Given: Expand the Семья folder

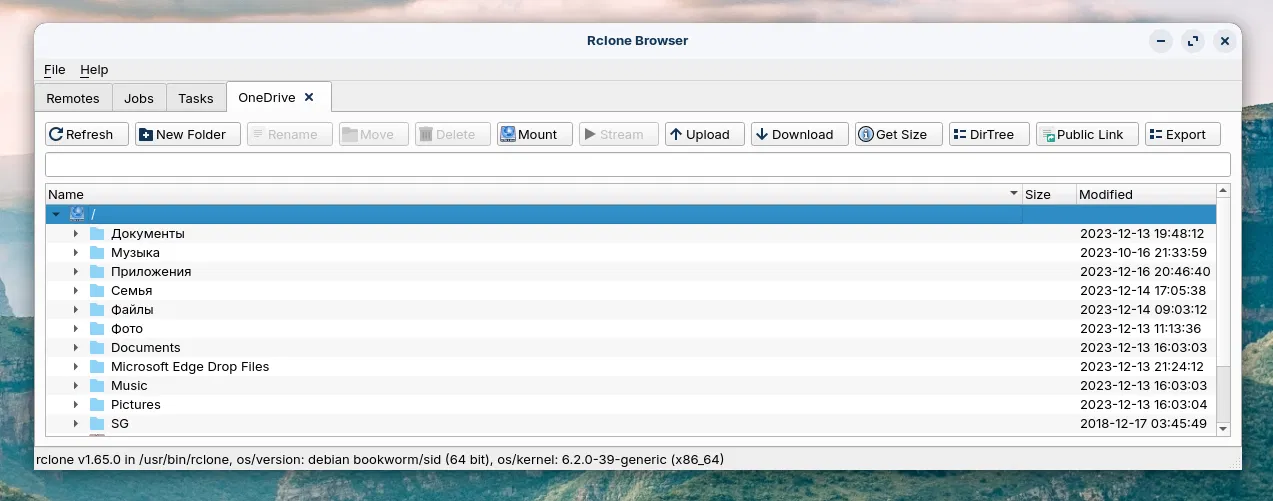Looking at the screenshot, I should 75,290.
